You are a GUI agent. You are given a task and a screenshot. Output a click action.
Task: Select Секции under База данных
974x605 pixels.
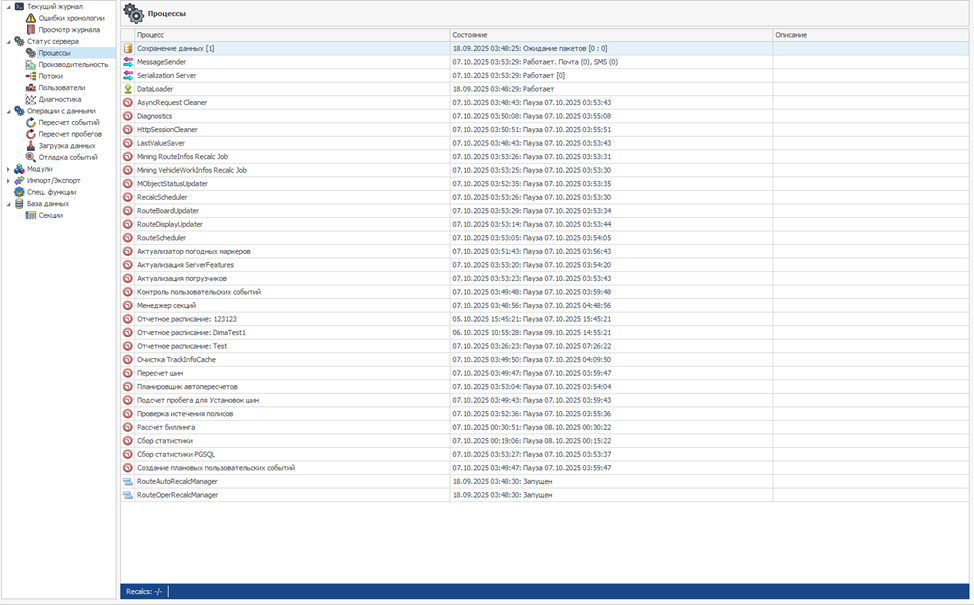[50, 215]
